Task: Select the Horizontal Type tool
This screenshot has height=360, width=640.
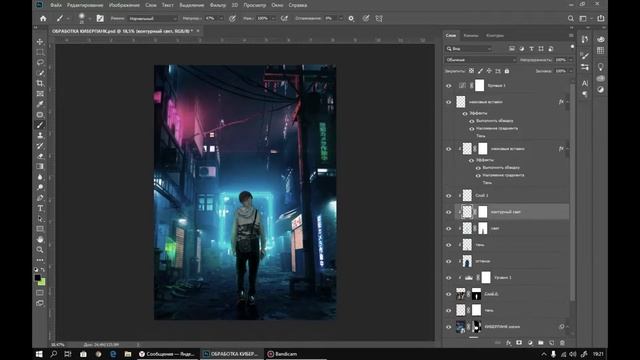Action: click(x=40, y=208)
